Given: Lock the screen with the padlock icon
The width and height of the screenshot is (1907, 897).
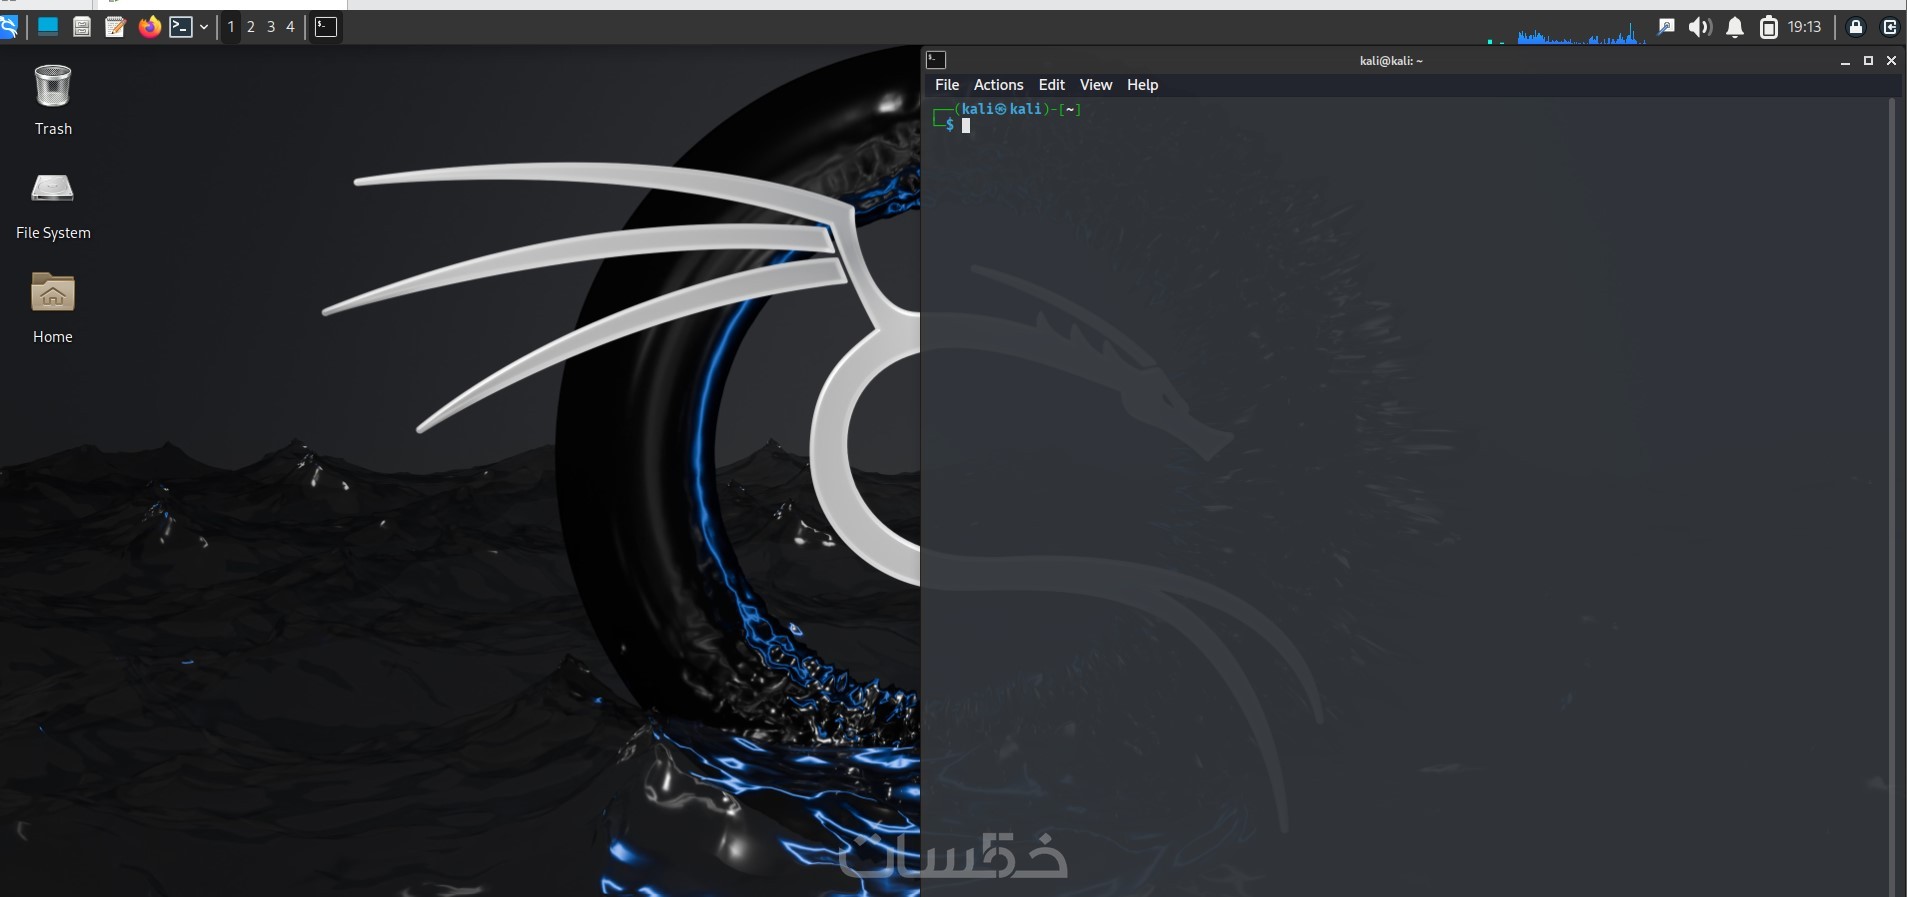Looking at the screenshot, I should 1856,27.
